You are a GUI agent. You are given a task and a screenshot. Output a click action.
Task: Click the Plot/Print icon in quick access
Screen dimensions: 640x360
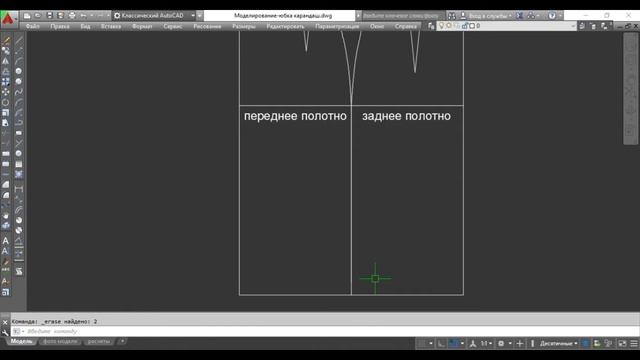[72, 16]
